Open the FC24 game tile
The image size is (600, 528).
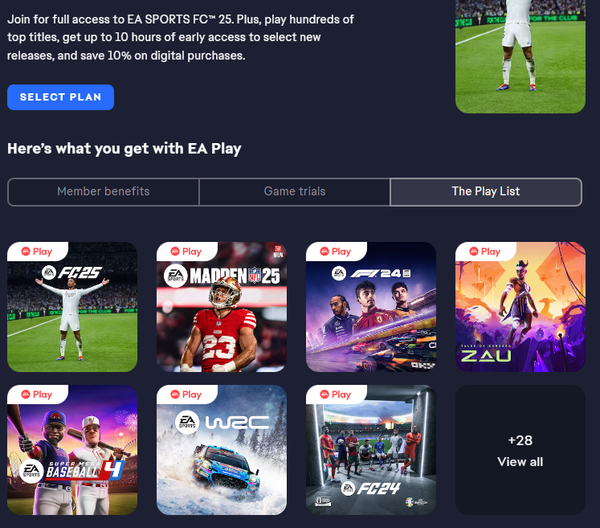(371, 450)
